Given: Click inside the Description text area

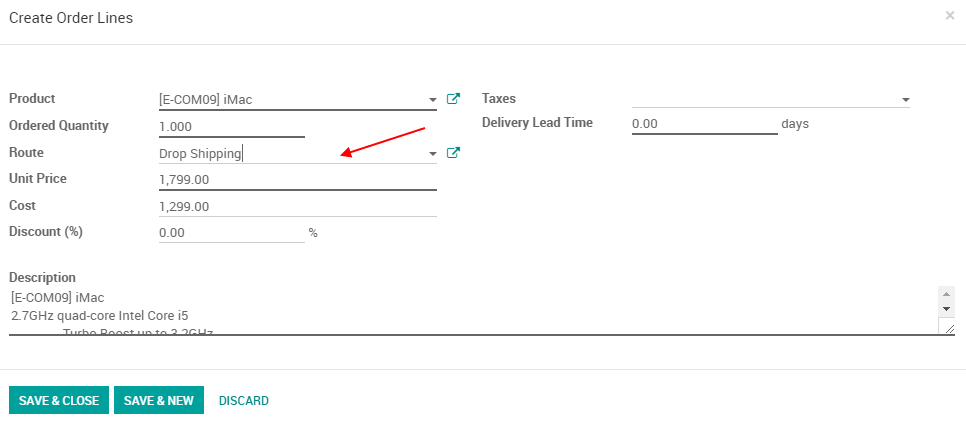Looking at the screenshot, I should (x=470, y=310).
